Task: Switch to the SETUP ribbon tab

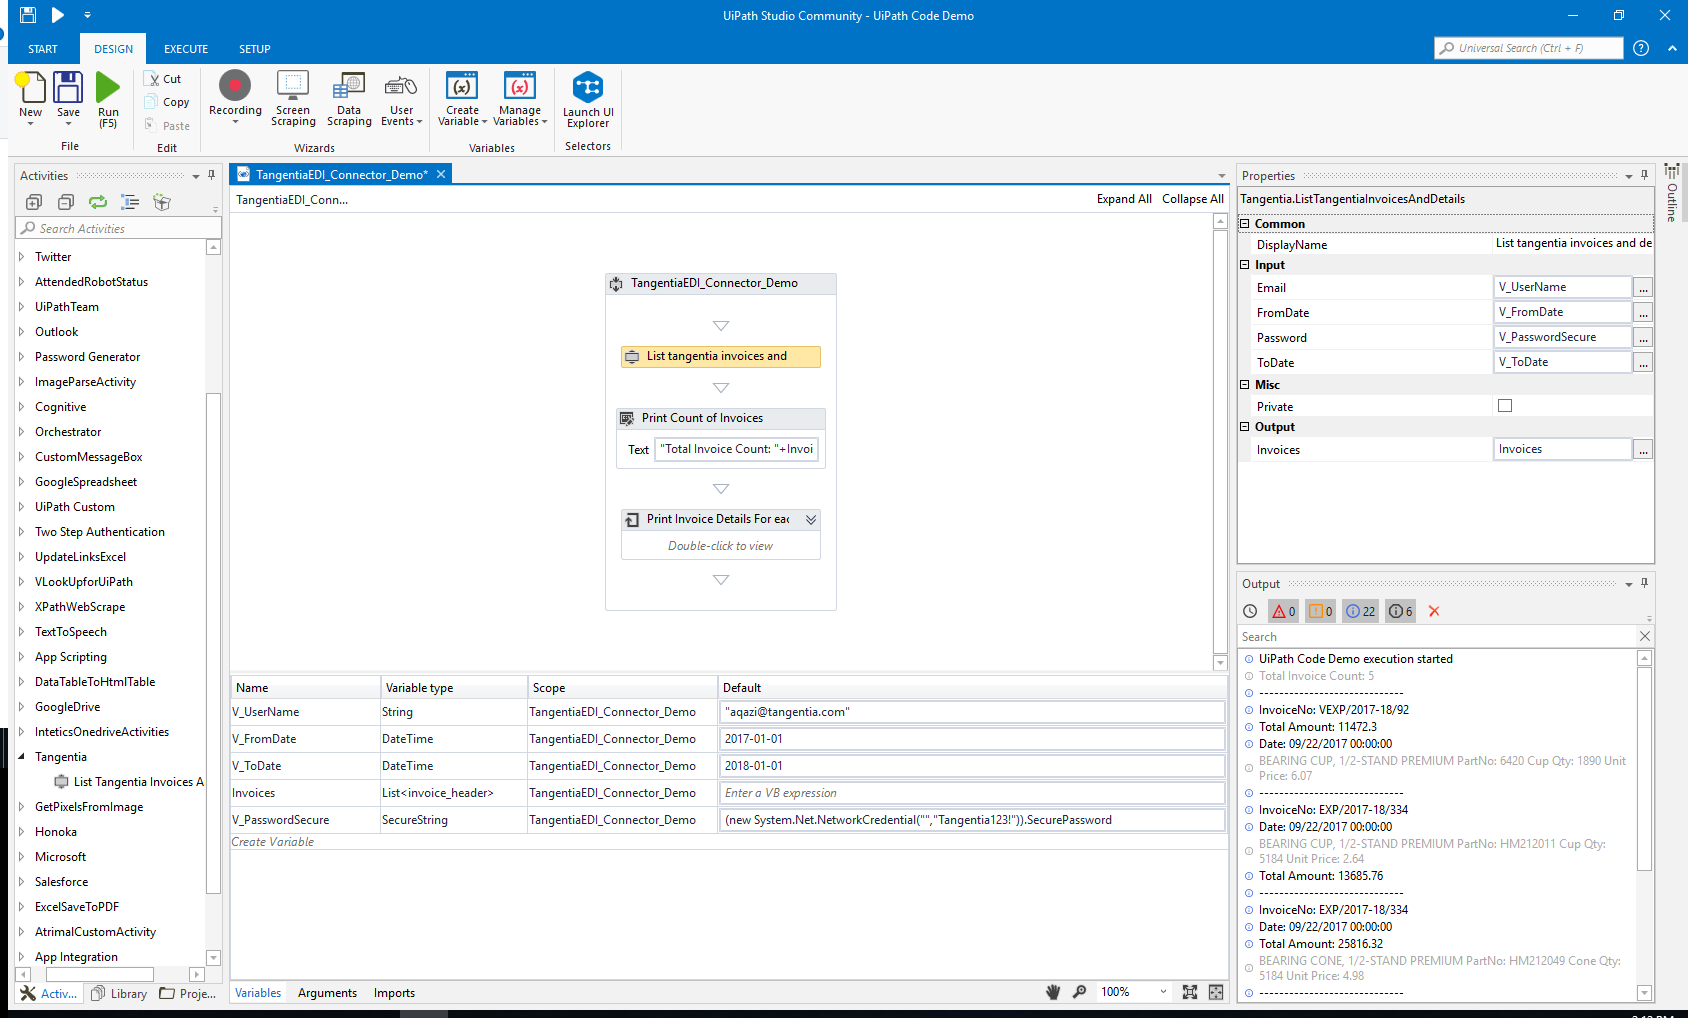Action: click(255, 49)
